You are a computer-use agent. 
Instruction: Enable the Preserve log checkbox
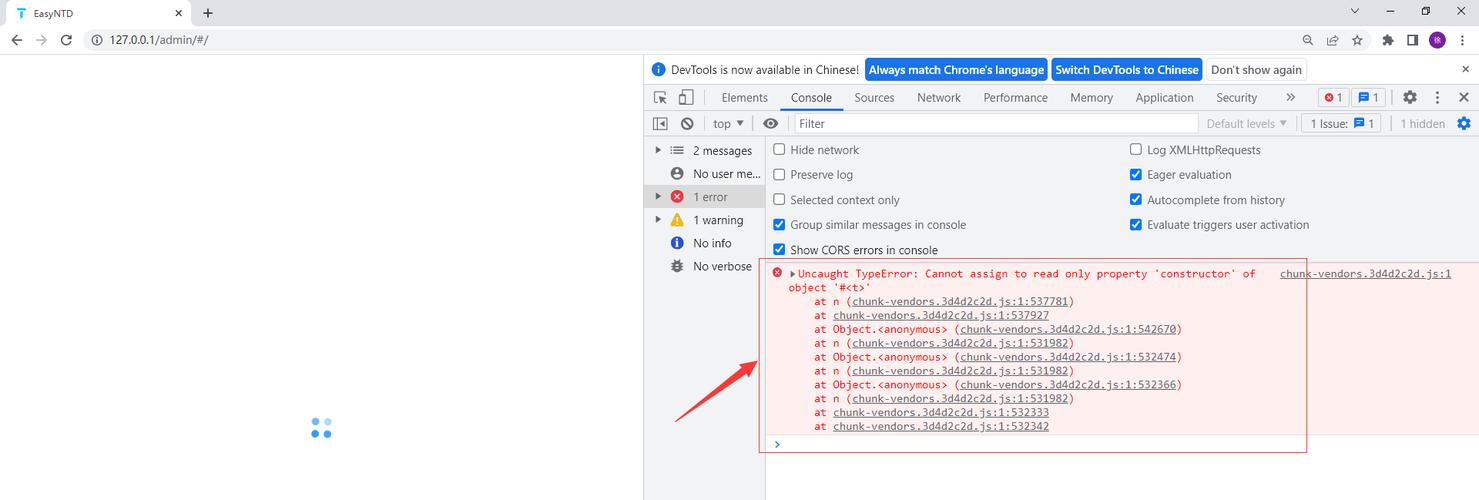(779, 175)
